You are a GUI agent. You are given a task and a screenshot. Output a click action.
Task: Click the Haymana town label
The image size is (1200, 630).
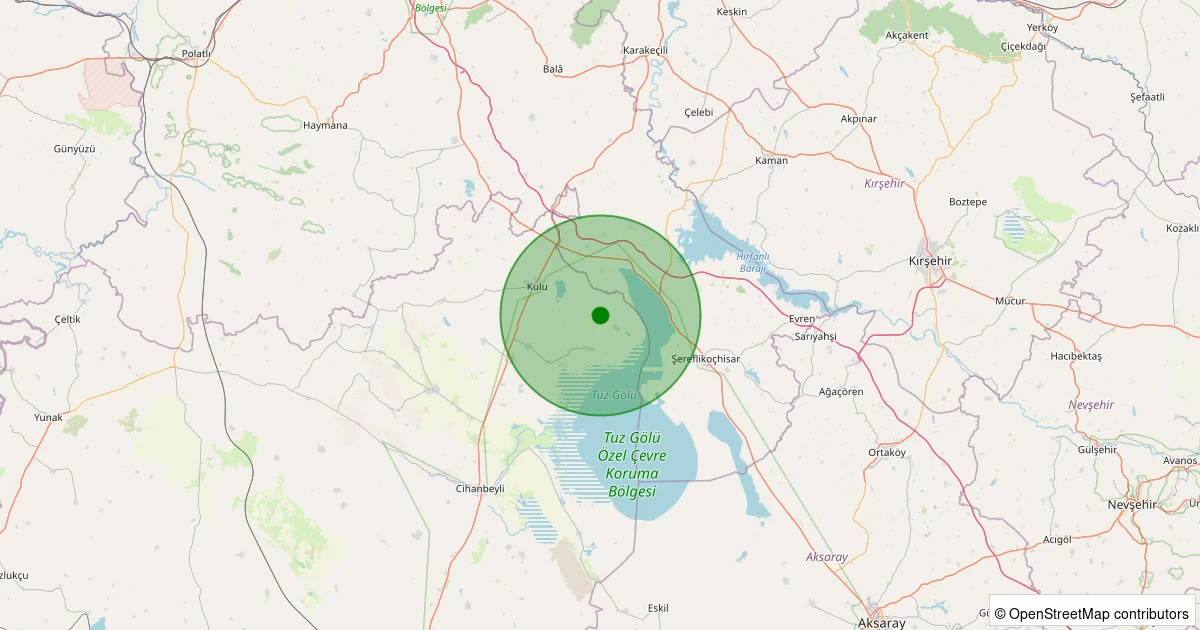point(325,126)
